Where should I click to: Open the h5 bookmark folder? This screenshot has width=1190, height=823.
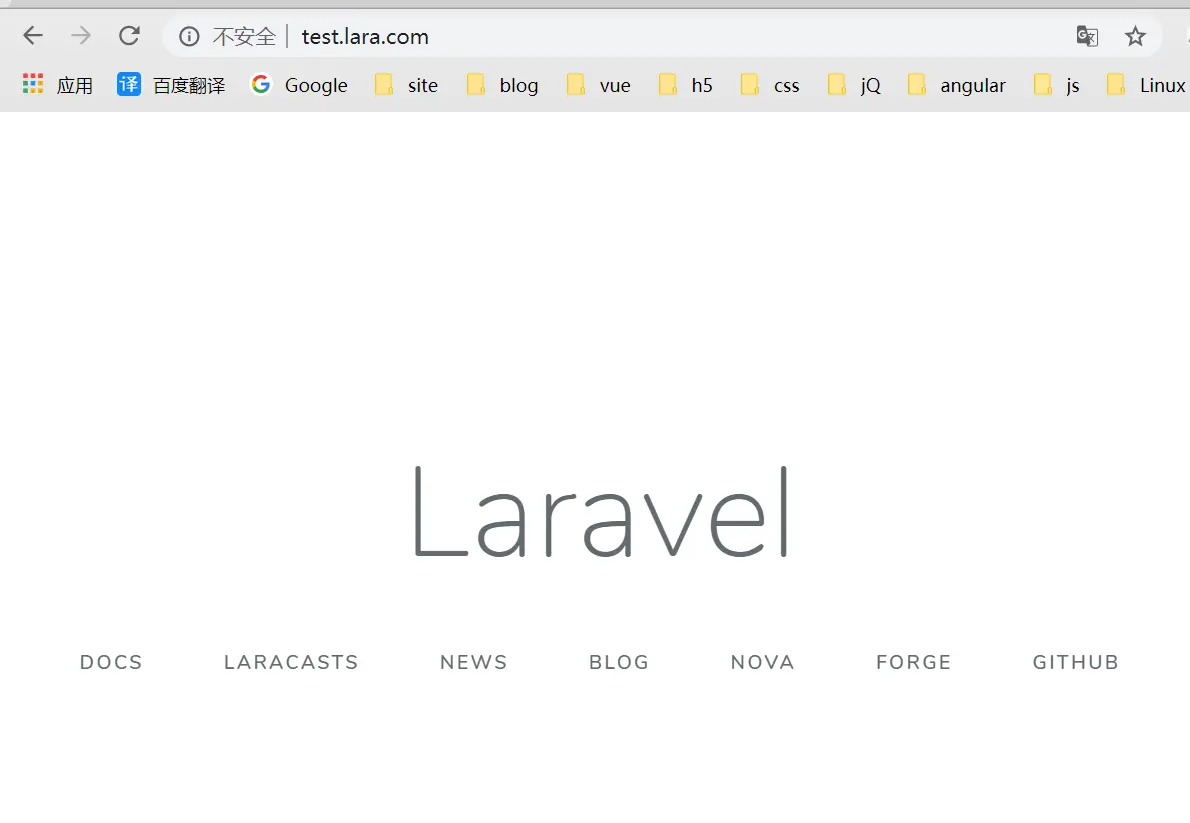point(685,84)
